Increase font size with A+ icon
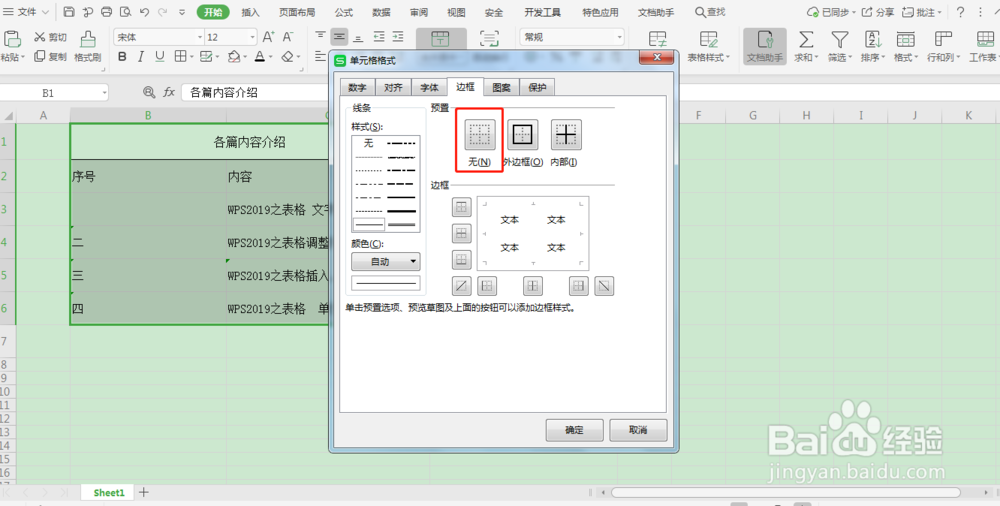 coord(268,37)
